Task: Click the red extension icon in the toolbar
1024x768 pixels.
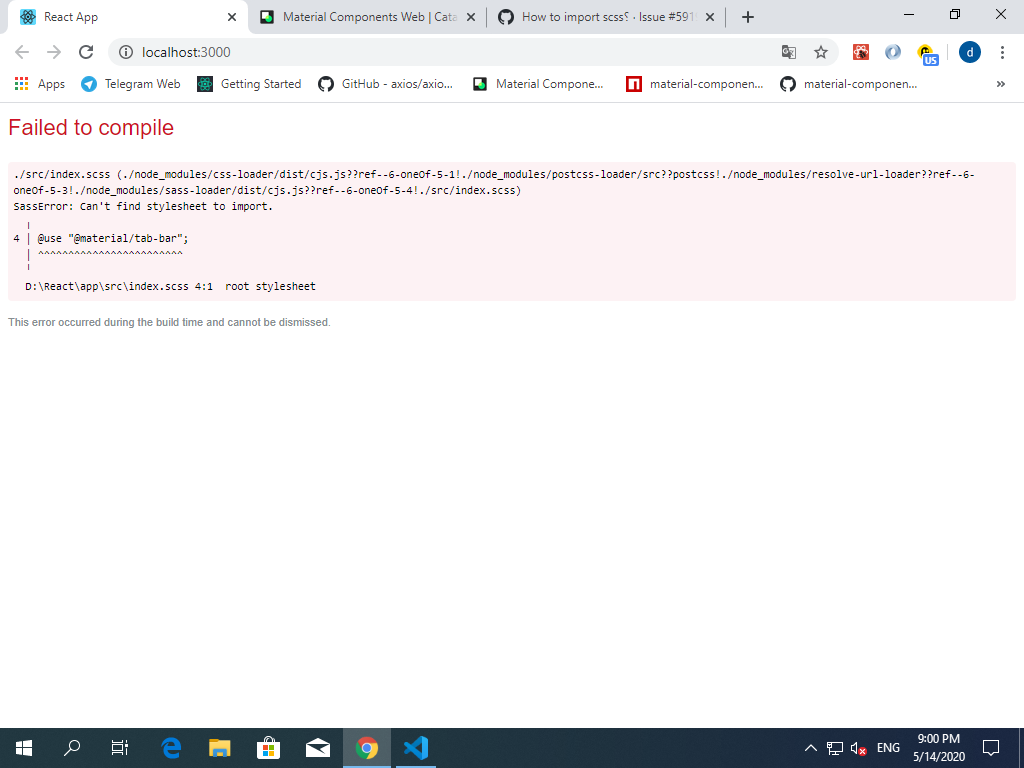Action: click(861, 52)
